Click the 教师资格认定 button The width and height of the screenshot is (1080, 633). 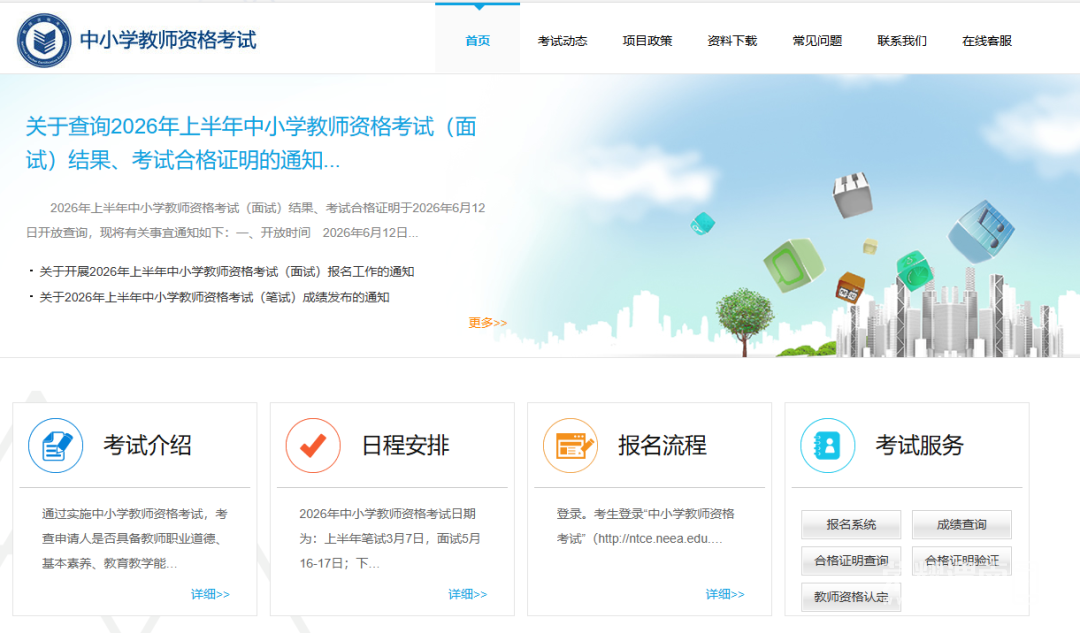click(851, 597)
